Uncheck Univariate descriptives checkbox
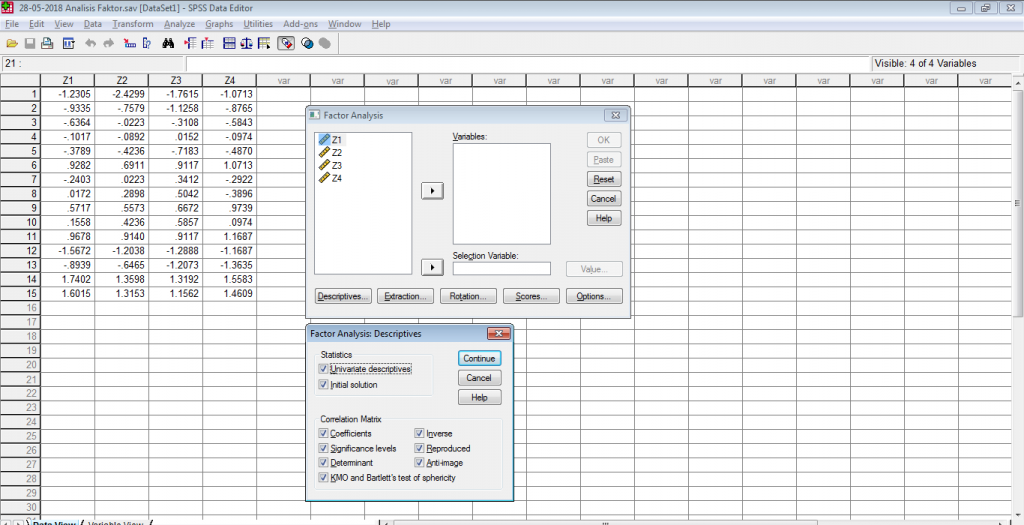The image size is (1024, 525). click(323, 369)
